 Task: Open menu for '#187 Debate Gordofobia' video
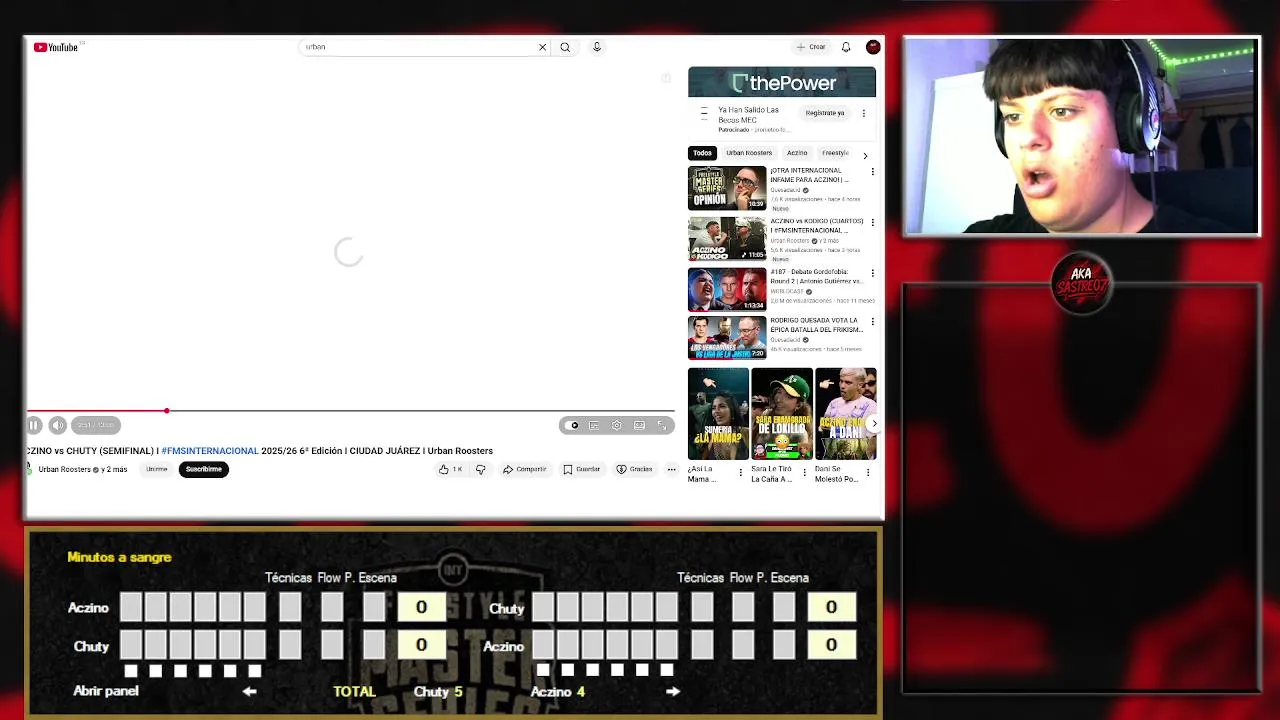[x=872, y=273]
